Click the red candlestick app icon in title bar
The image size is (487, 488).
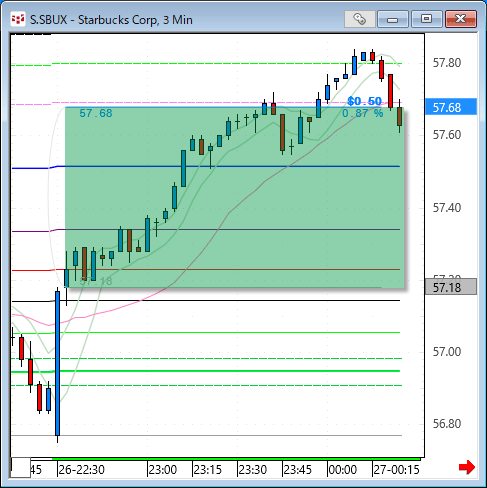[18, 19]
